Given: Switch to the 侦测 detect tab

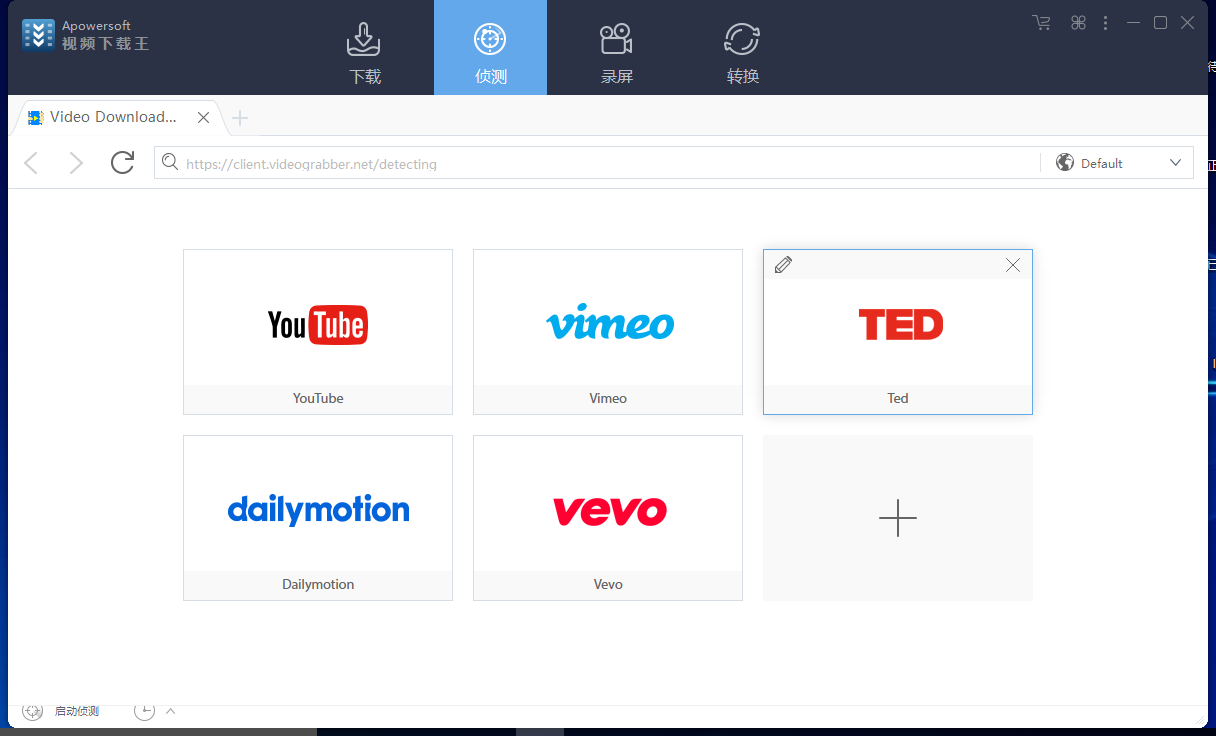Looking at the screenshot, I should pos(490,48).
